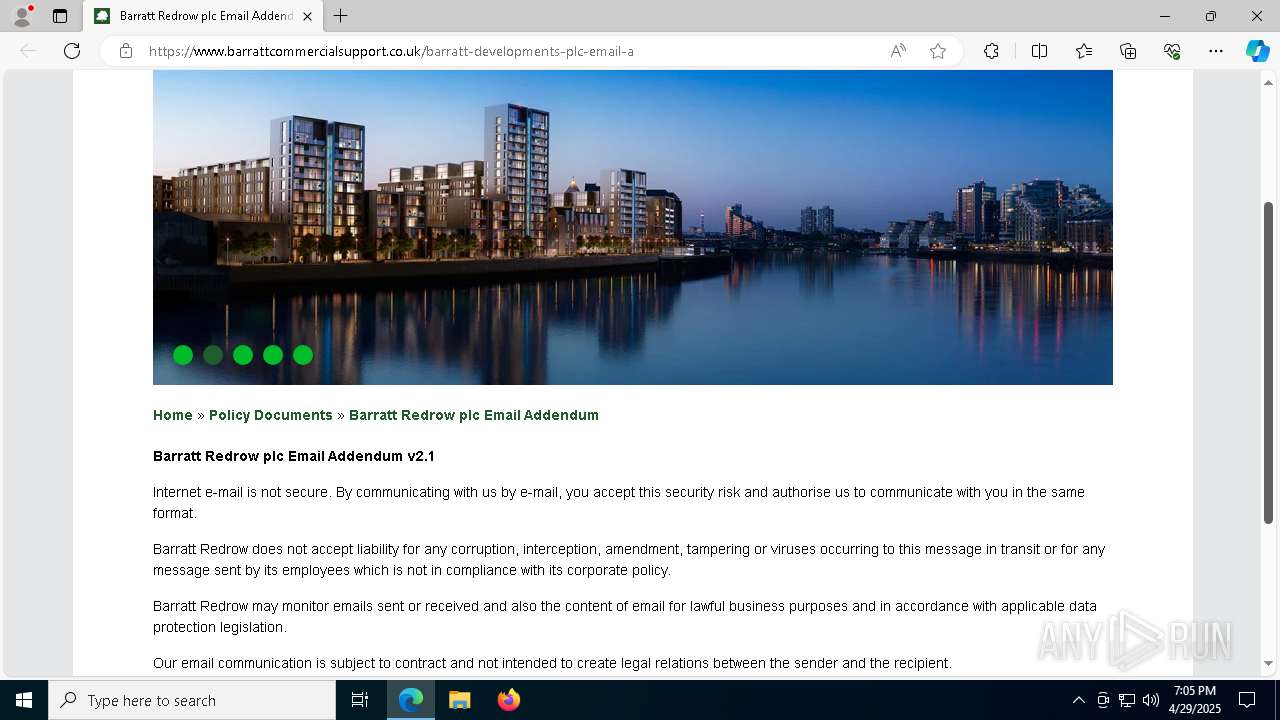Open the clock showing 7:05 PM
Viewport: 1280px width, 720px height.
(1195, 700)
